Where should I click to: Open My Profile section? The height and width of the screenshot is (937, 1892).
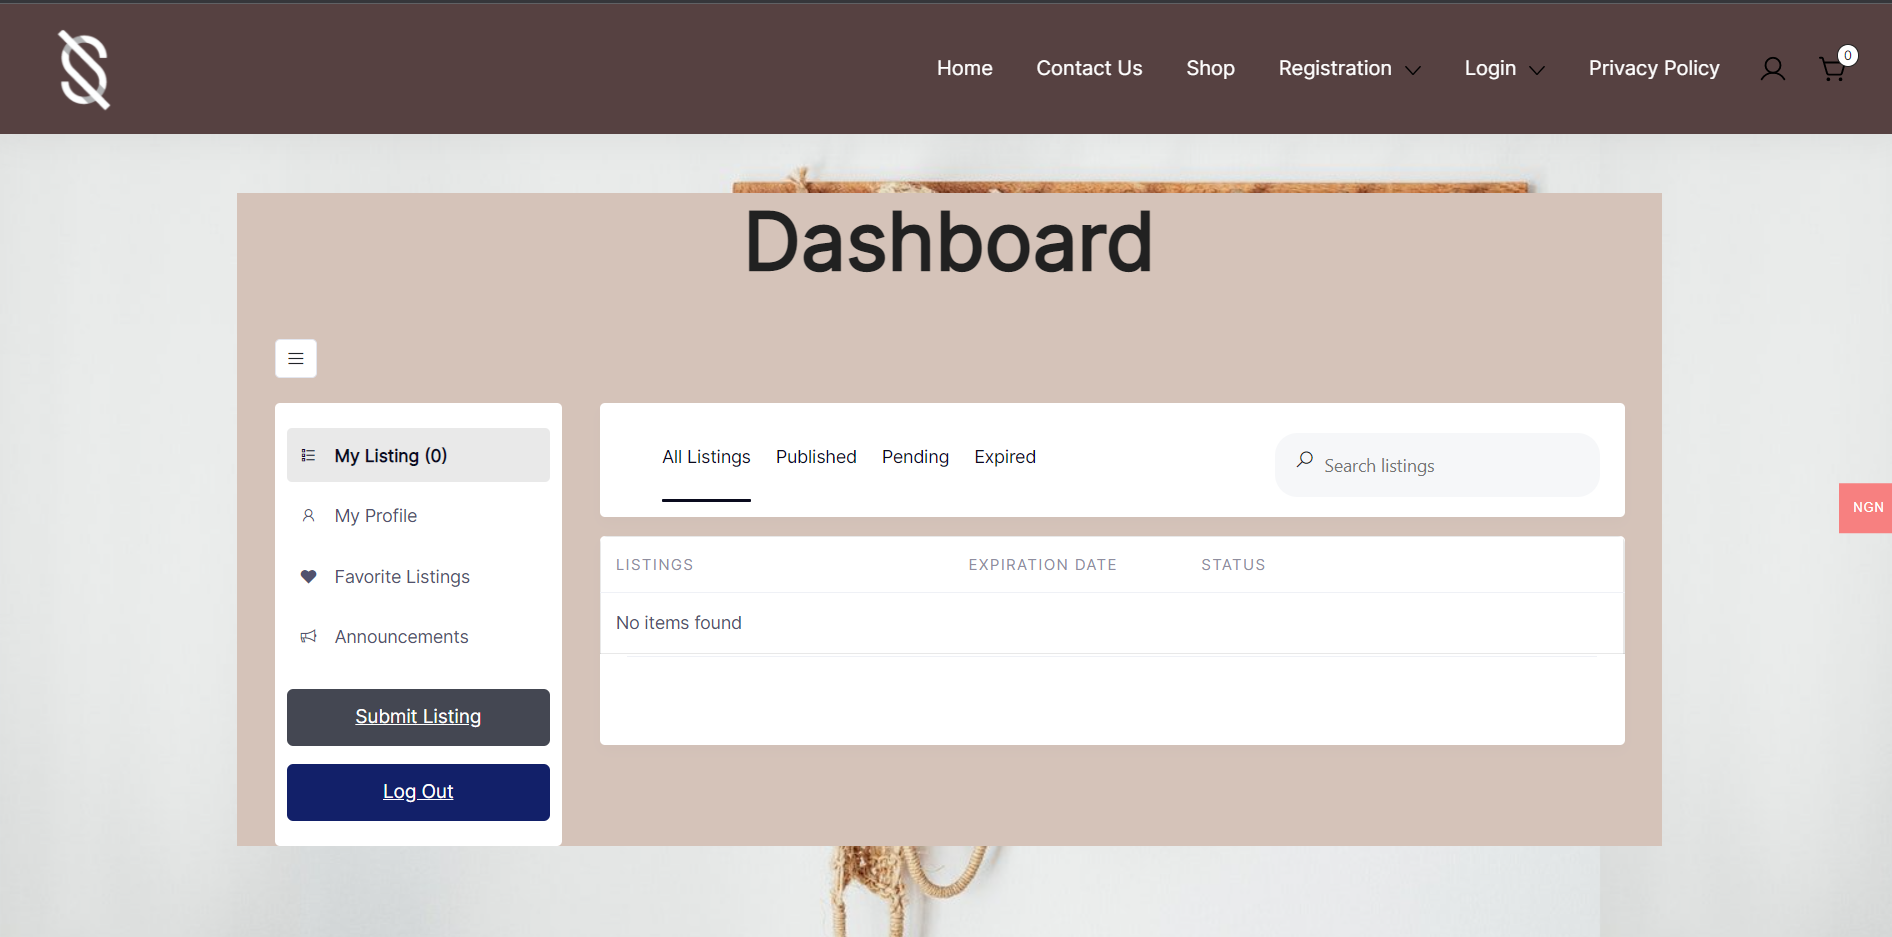coord(418,516)
